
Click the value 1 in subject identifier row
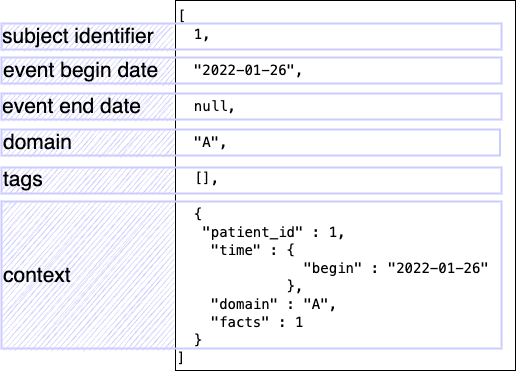click(198, 34)
